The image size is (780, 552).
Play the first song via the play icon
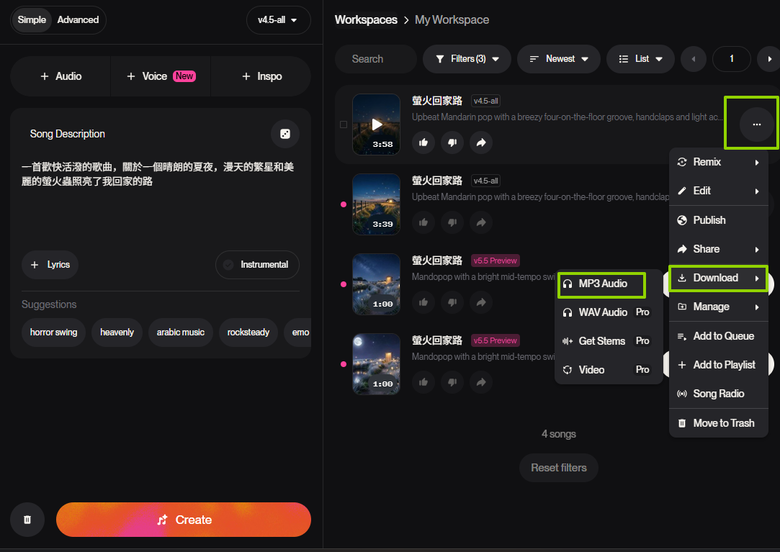coord(377,124)
